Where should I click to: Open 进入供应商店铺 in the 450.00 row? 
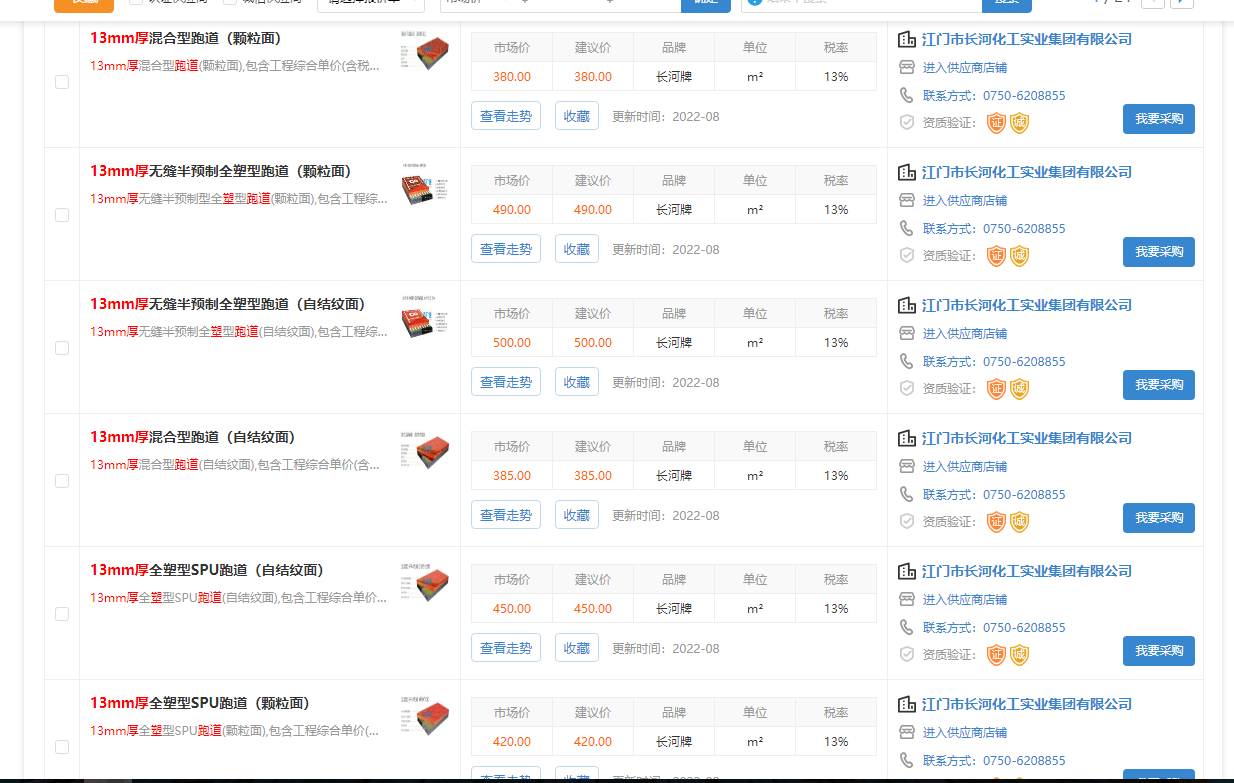[965, 600]
